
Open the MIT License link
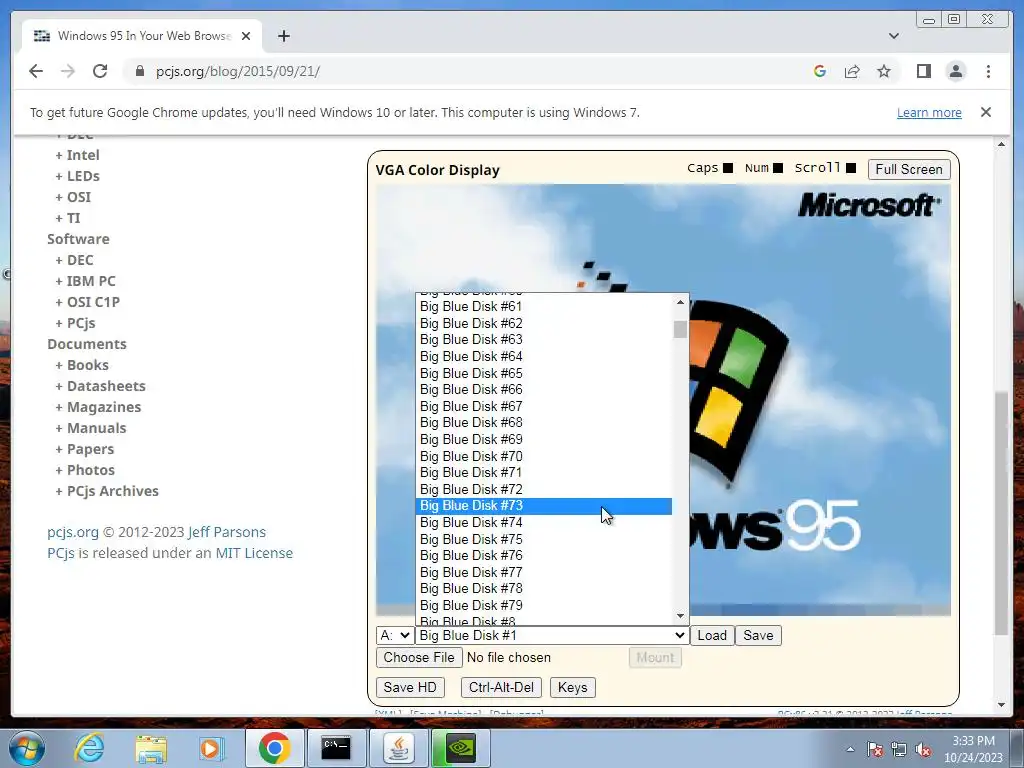click(254, 553)
